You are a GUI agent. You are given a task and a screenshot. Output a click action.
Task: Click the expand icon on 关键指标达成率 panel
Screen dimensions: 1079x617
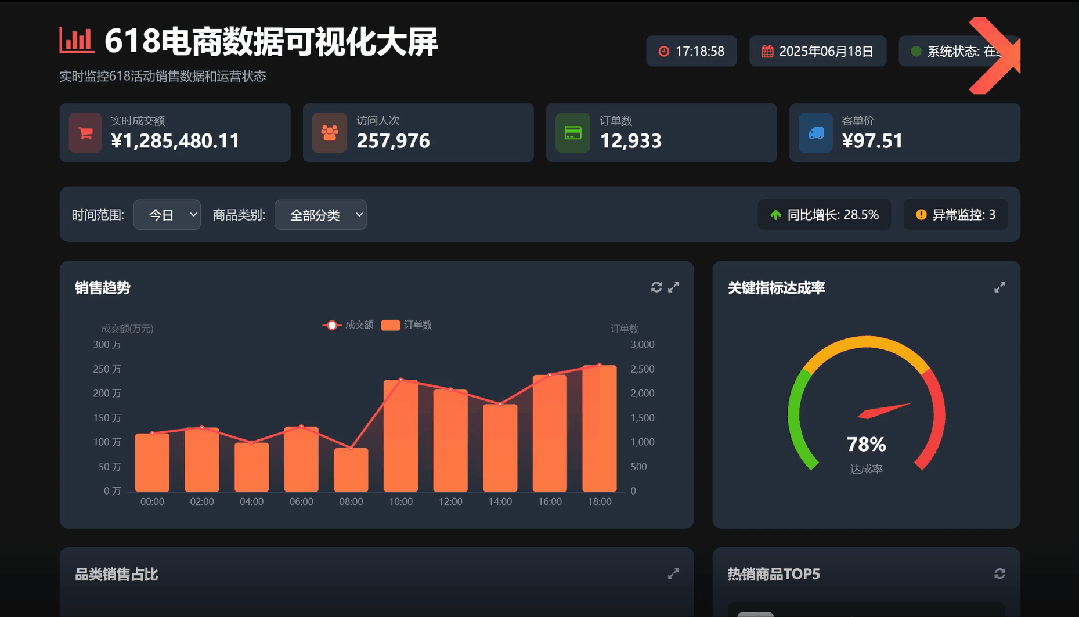click(x=999, y=287)
